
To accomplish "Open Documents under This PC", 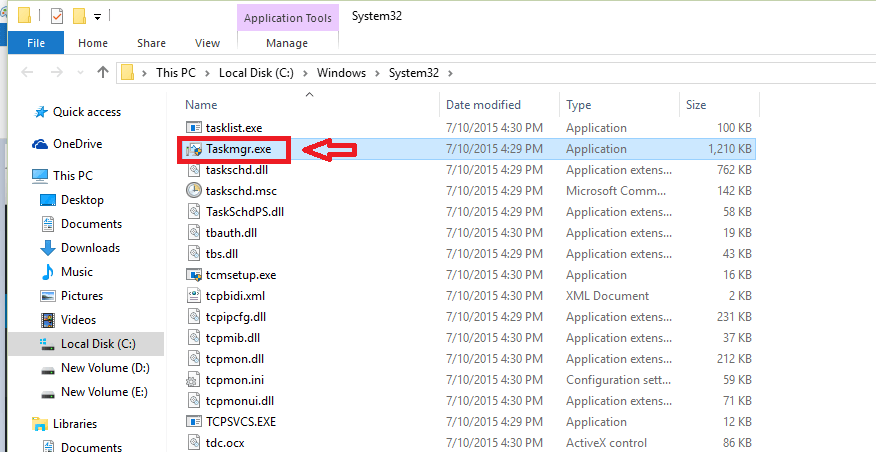I will click(x=91, y=224).
